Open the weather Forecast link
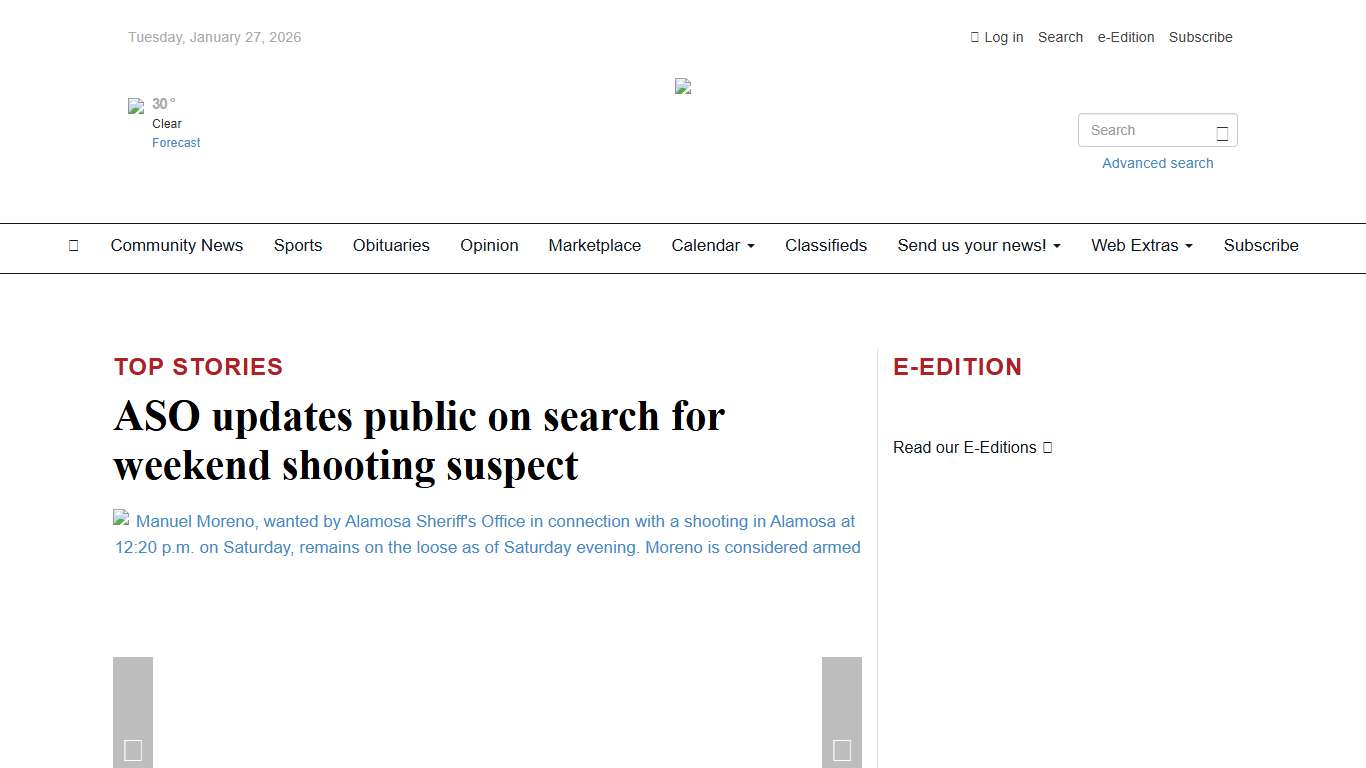The width and height of the screenshot is (1366, 768). (176, 143)
